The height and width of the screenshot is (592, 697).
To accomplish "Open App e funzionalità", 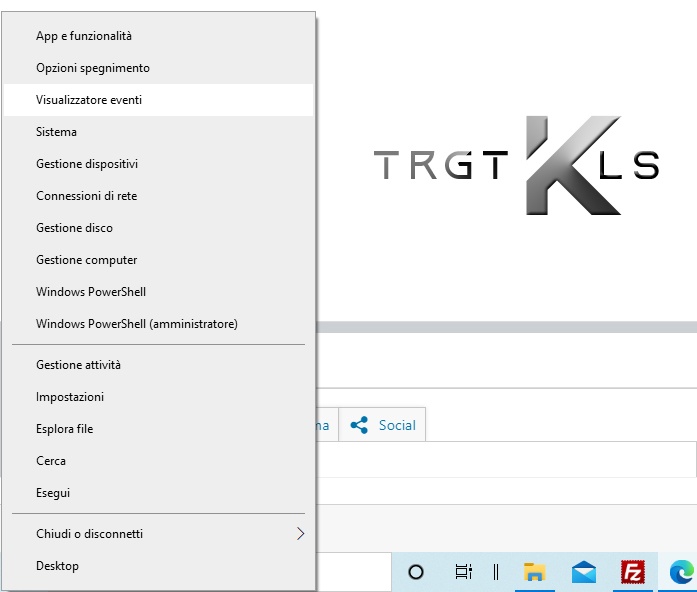I will pos(84,36).
